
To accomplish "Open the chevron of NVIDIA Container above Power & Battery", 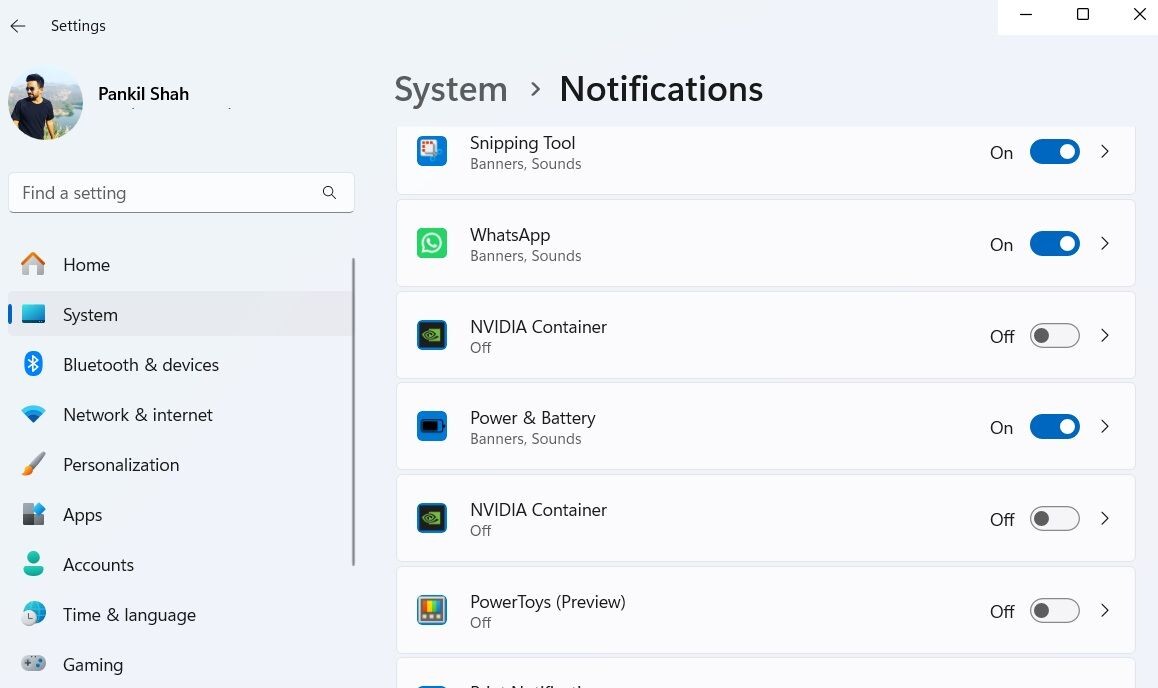I will 1105,335.
